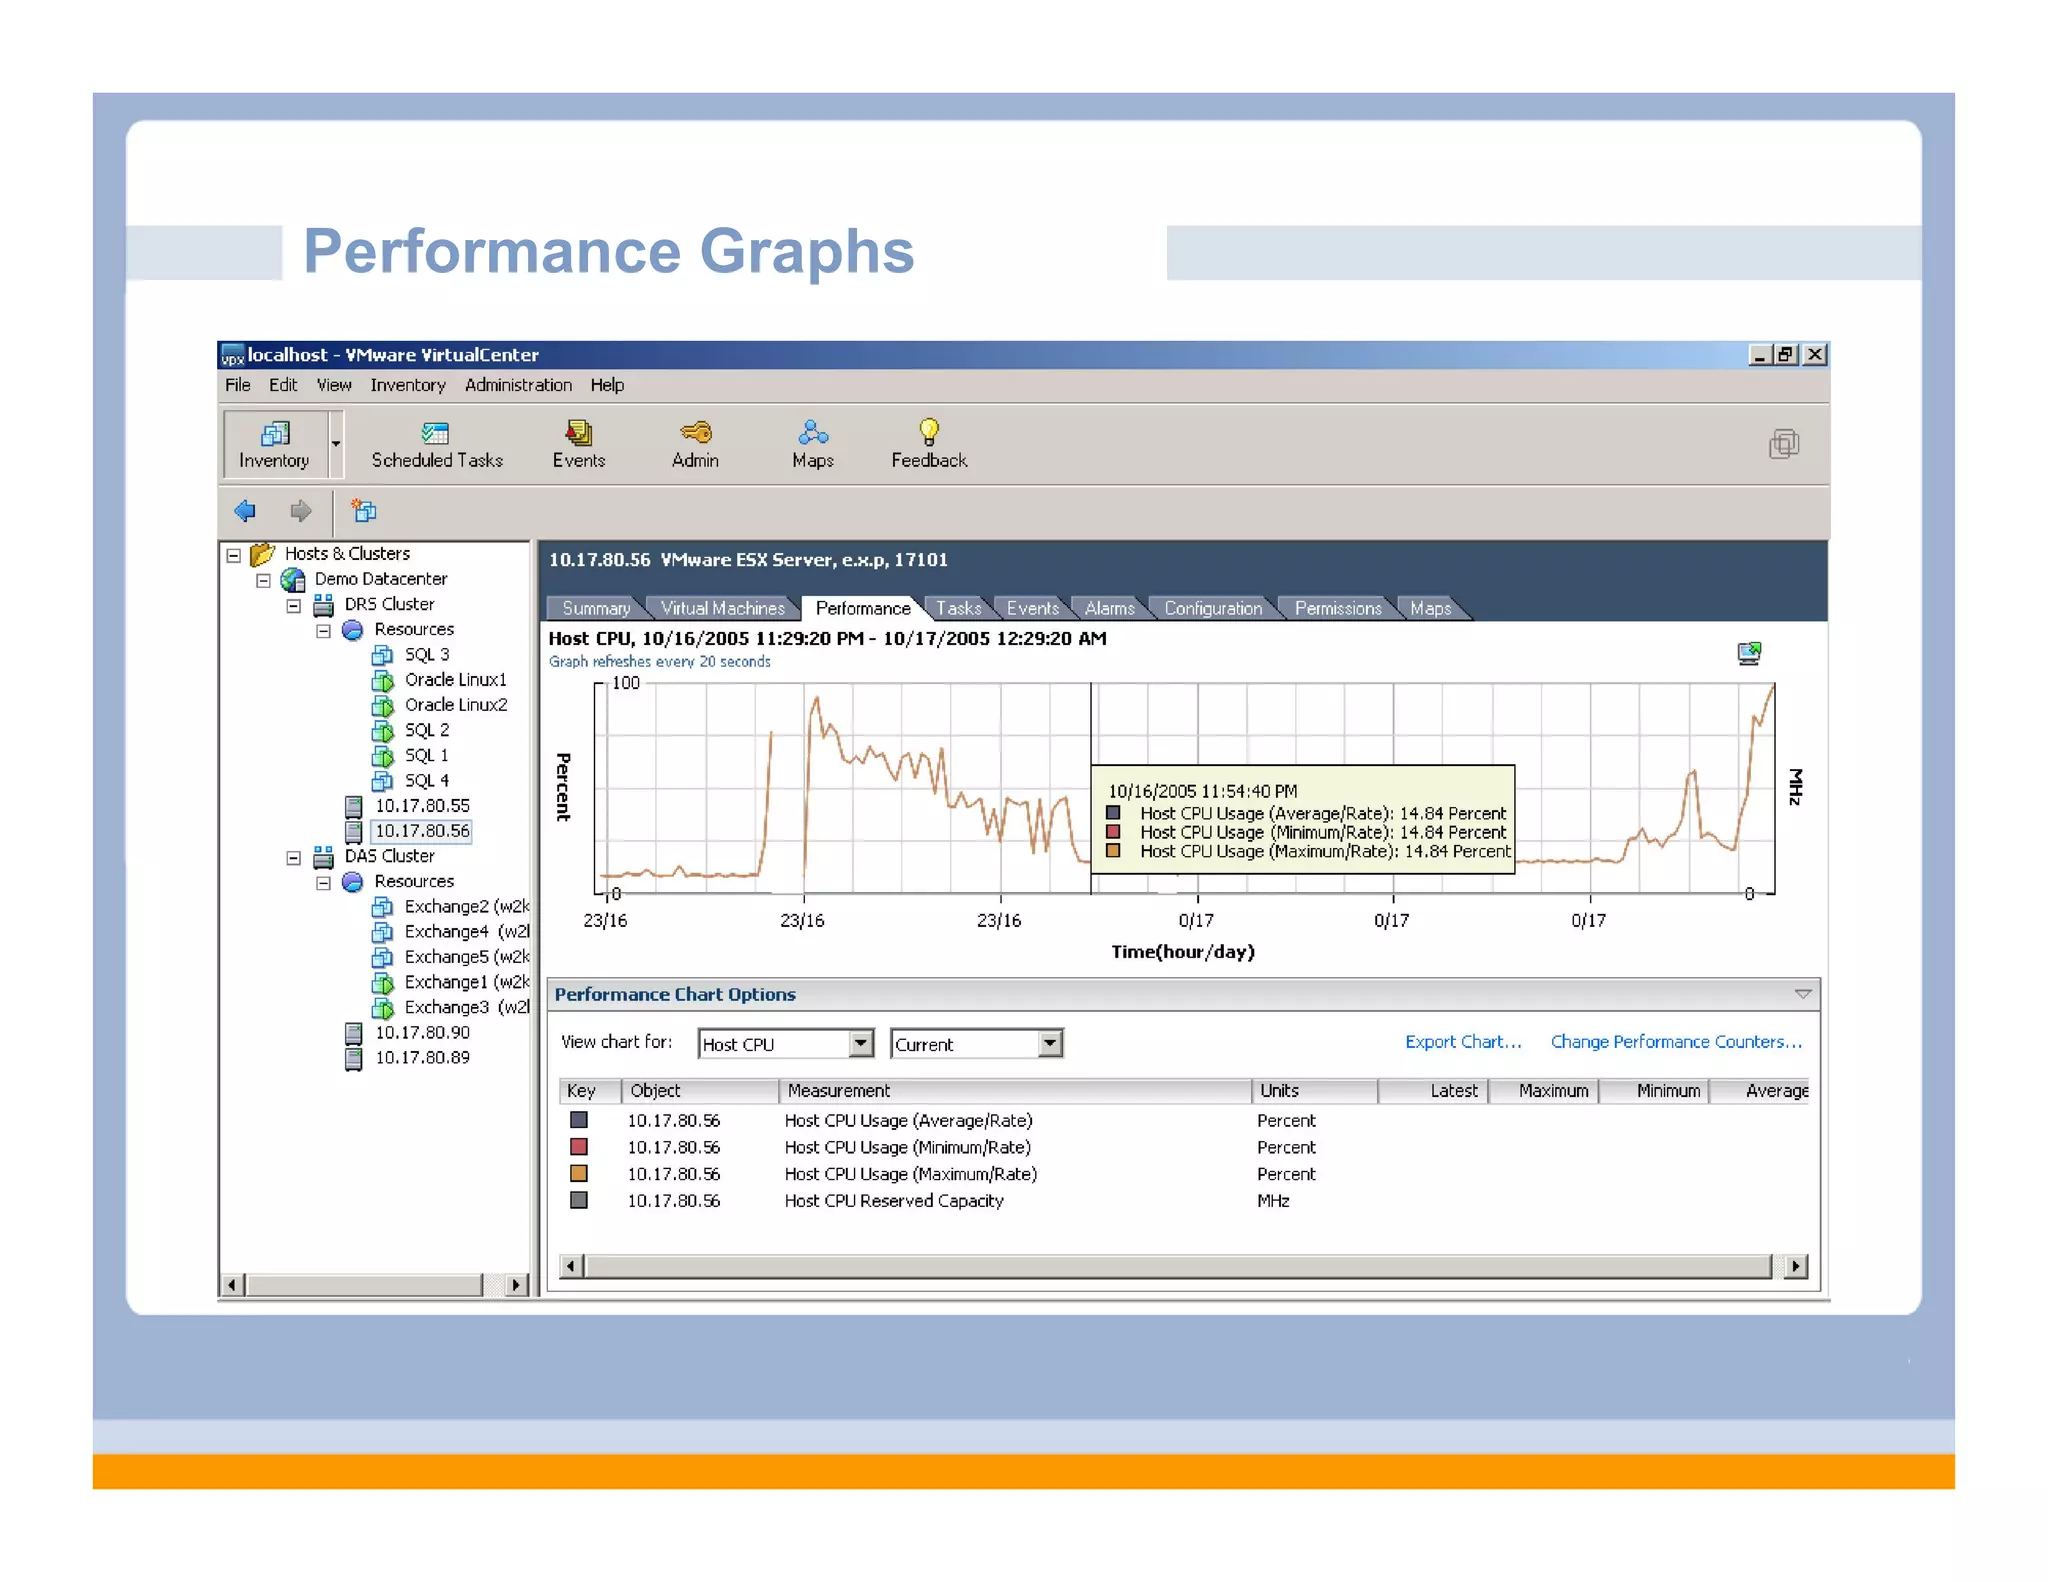The image size is (2048, 1582).
Task: Collapse Resources under DRS Cluster
Action: point(324,631)
